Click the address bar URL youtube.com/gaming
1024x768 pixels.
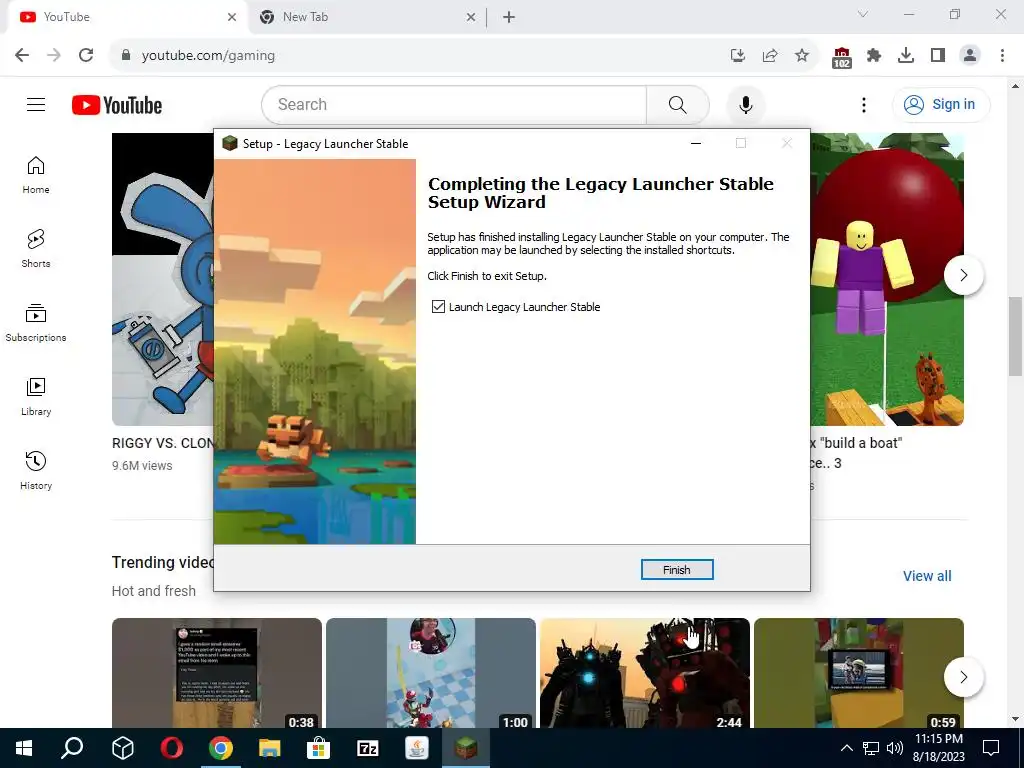(x=208, y=56)
